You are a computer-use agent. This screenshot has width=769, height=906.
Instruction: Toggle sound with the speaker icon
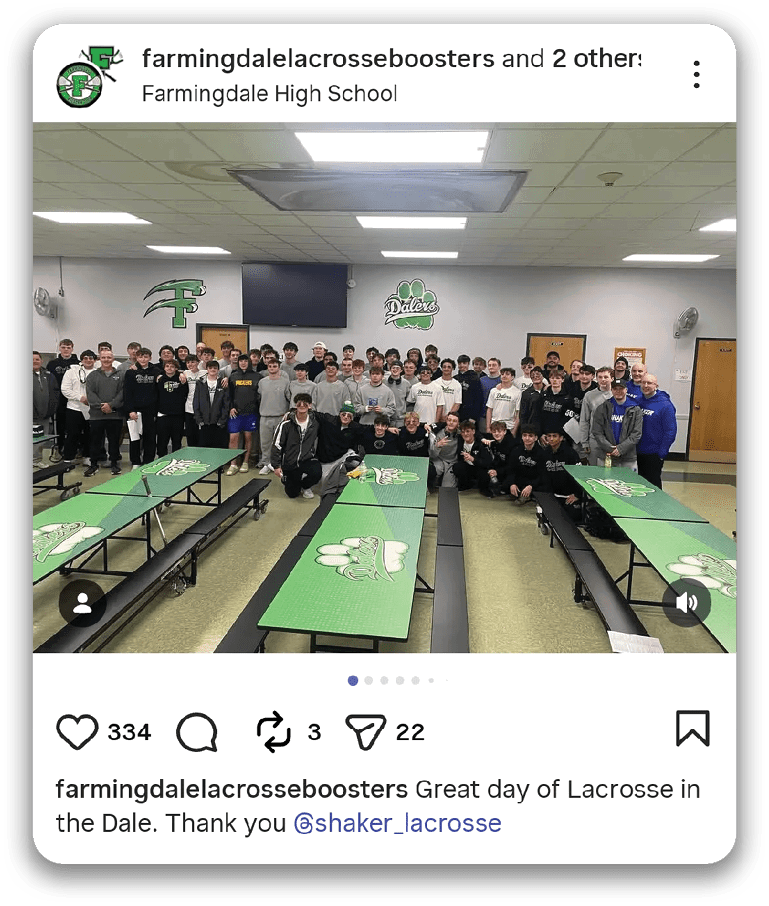(x=686, y=603)
